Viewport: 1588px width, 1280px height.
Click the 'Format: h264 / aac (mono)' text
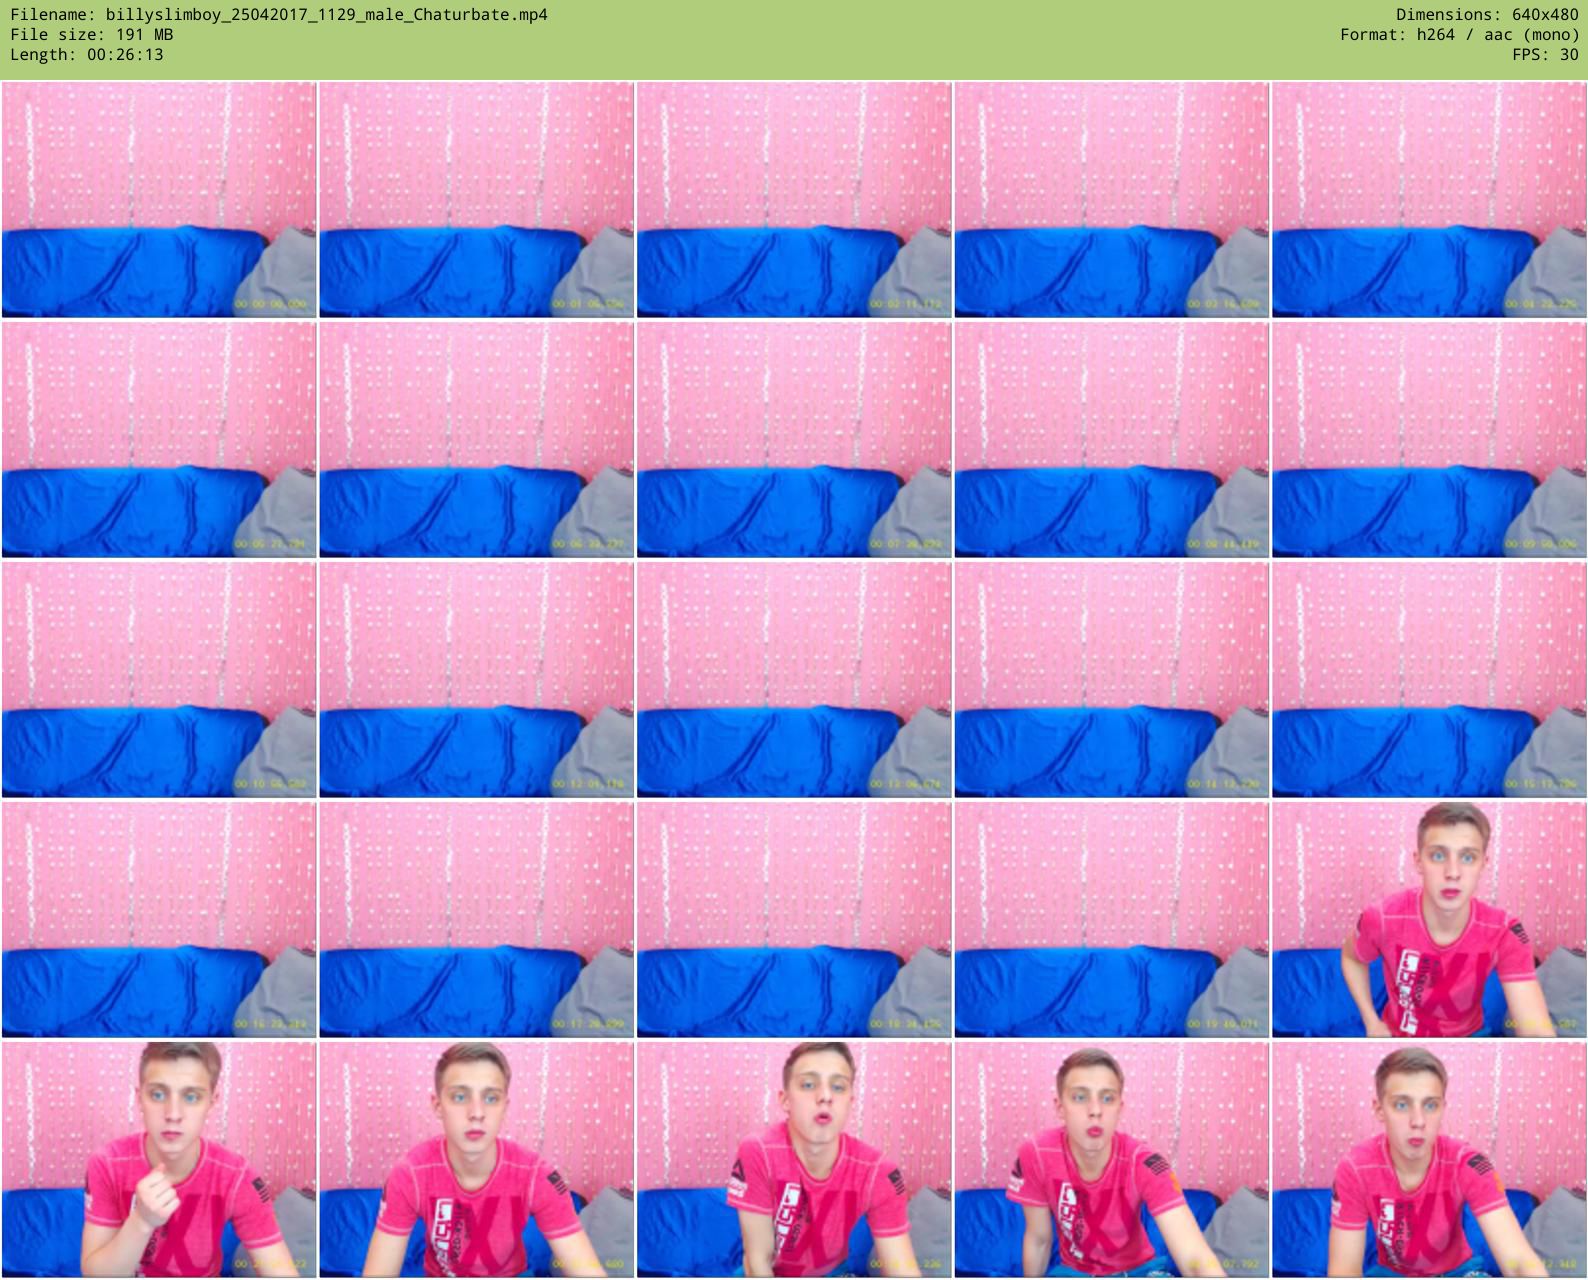[1459, 35]
